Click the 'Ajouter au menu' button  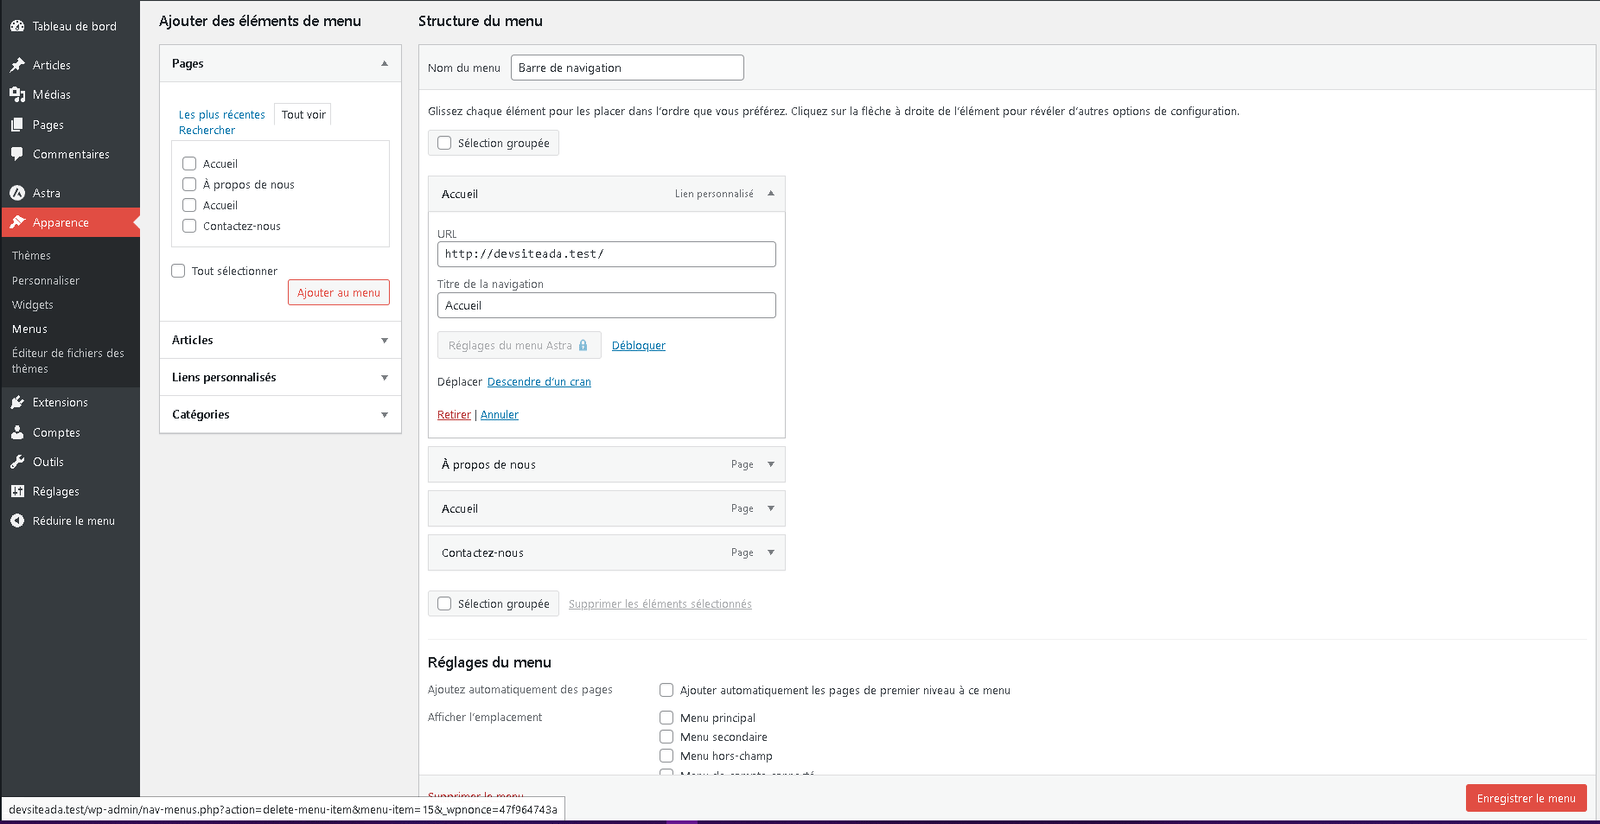[338, 293]
